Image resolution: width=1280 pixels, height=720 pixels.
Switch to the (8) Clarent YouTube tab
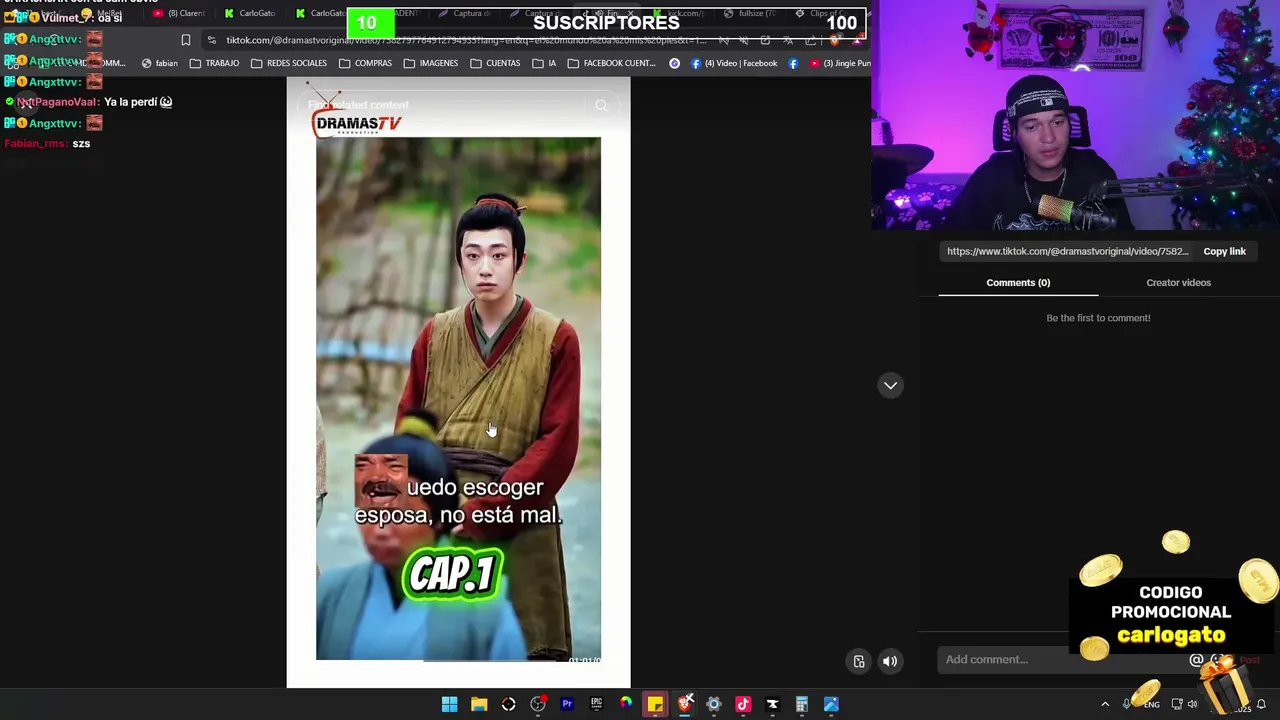click(179, 13)
